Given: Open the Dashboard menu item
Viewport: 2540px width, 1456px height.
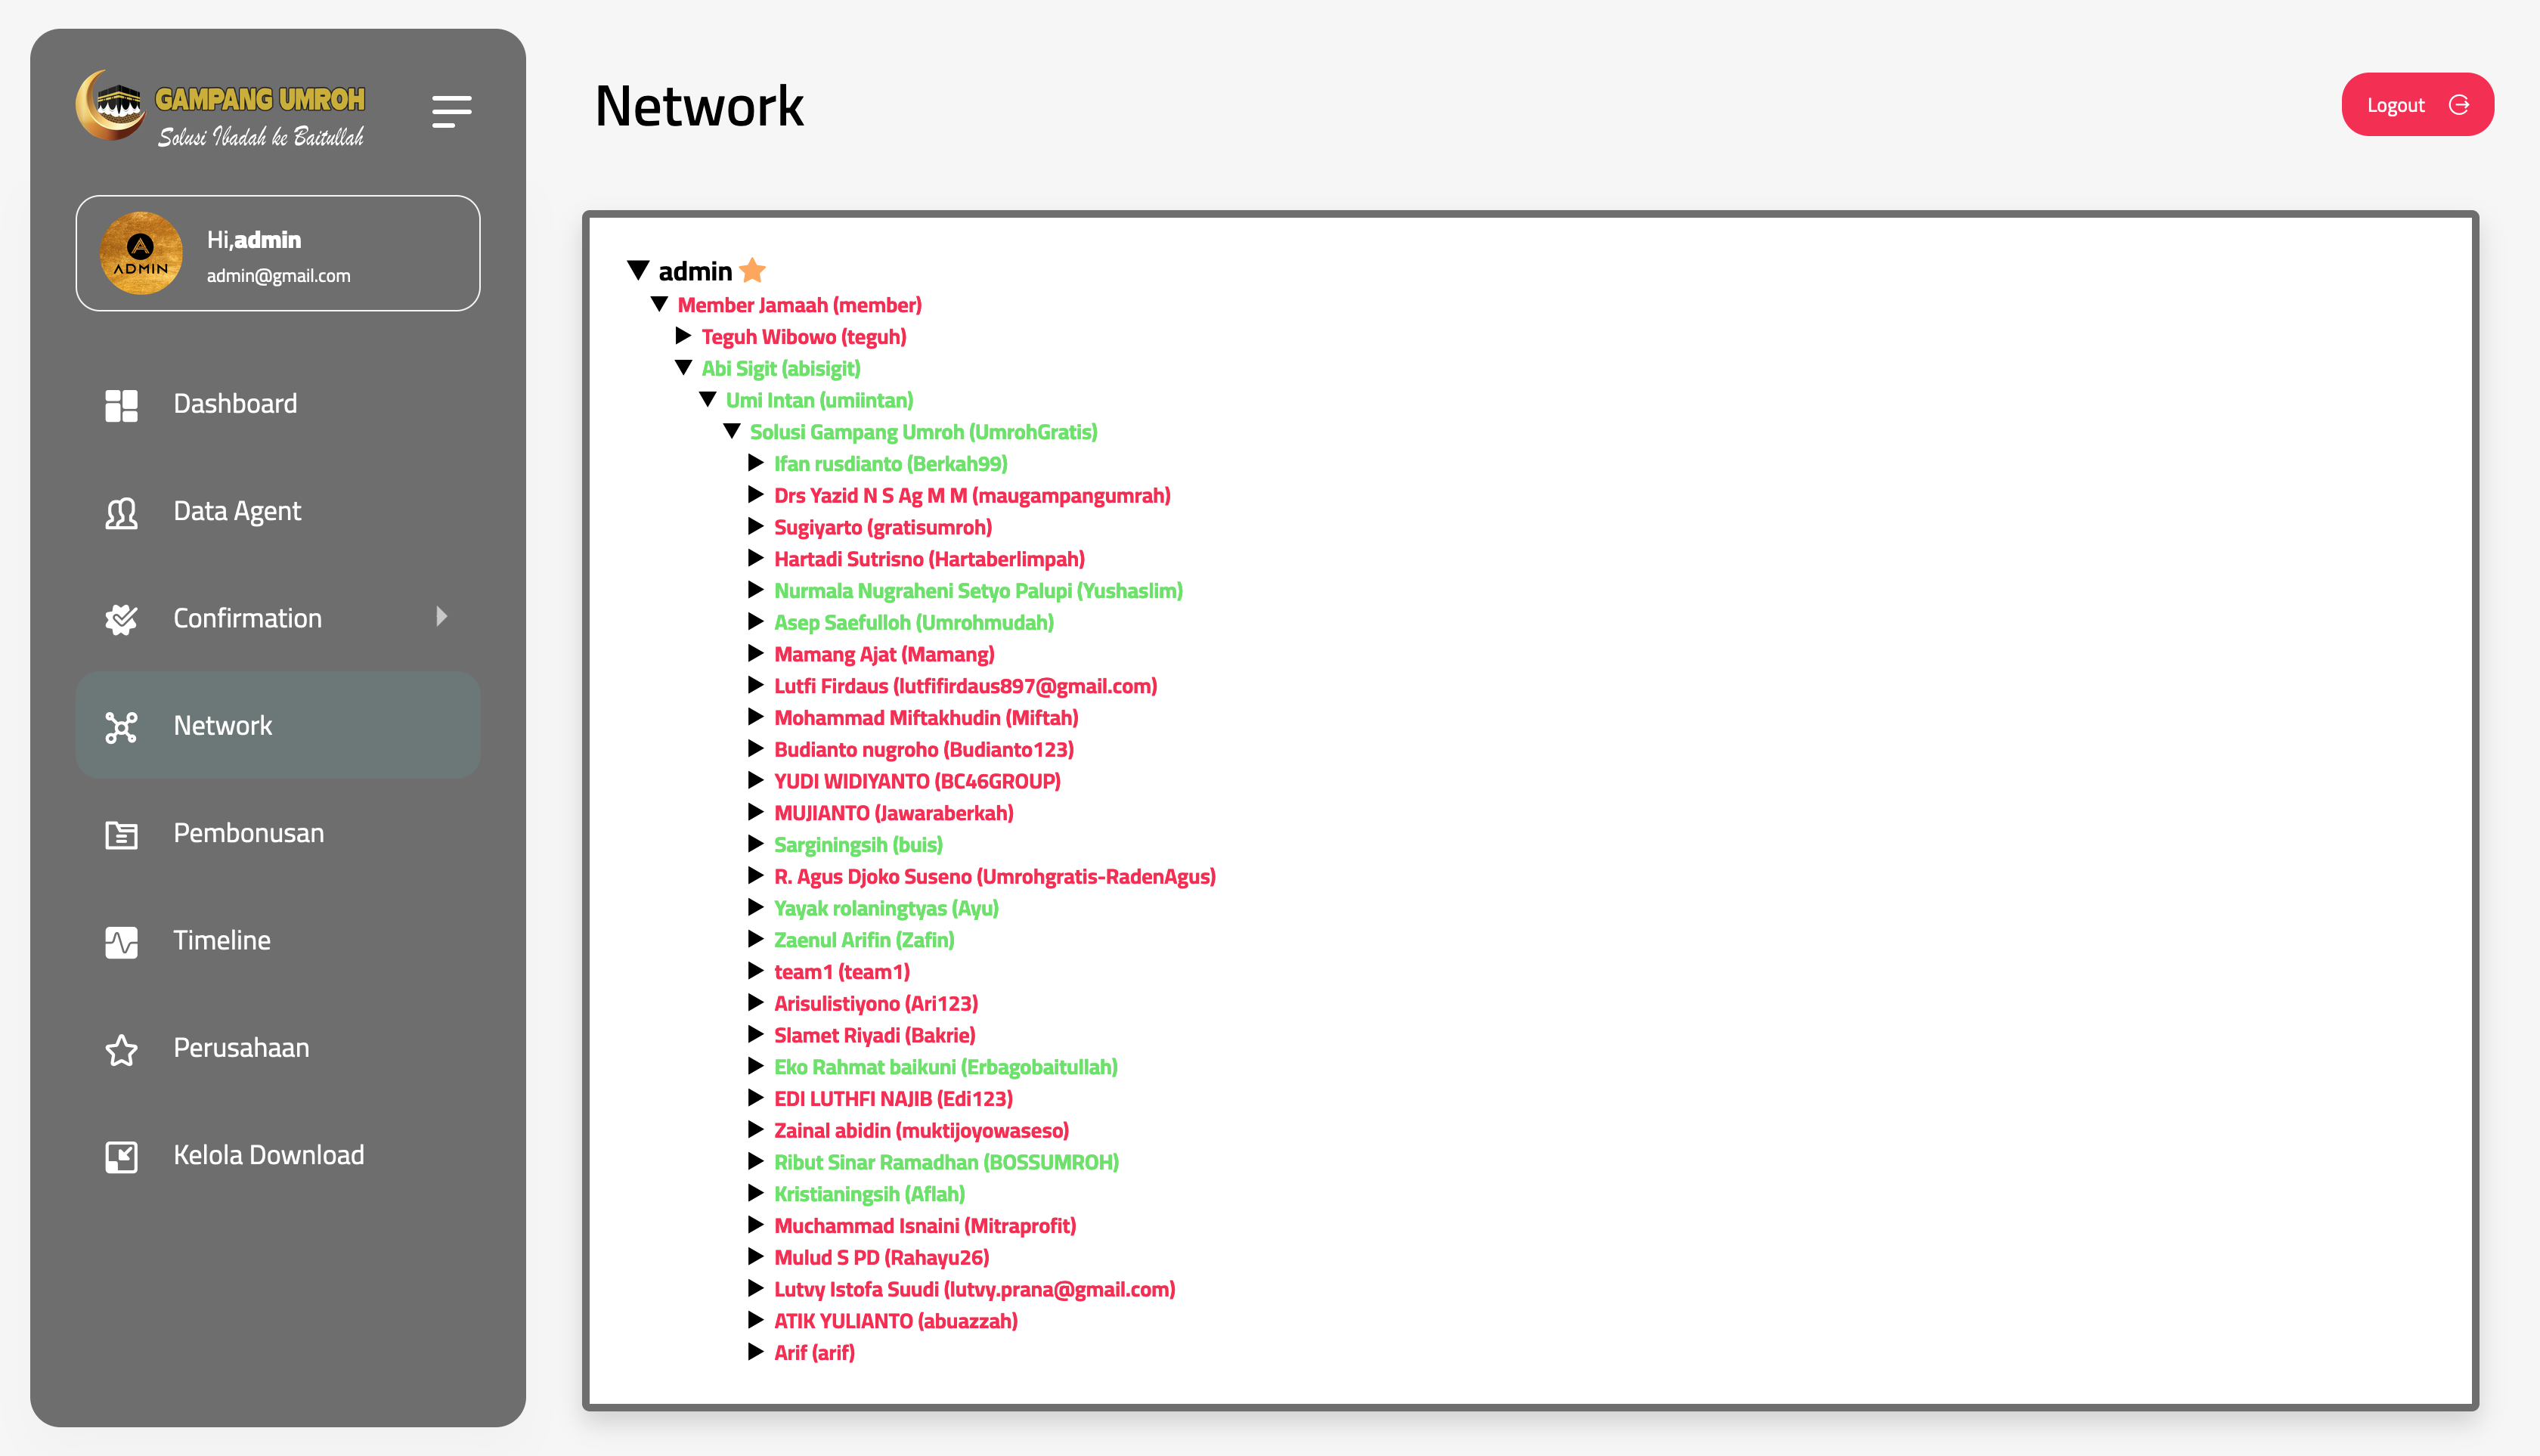Looking at the screenshot, I should 278,404.
